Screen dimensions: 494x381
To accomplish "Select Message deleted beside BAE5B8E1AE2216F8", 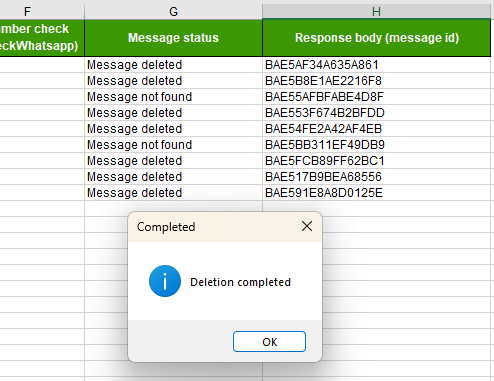I will pos(173,81).
